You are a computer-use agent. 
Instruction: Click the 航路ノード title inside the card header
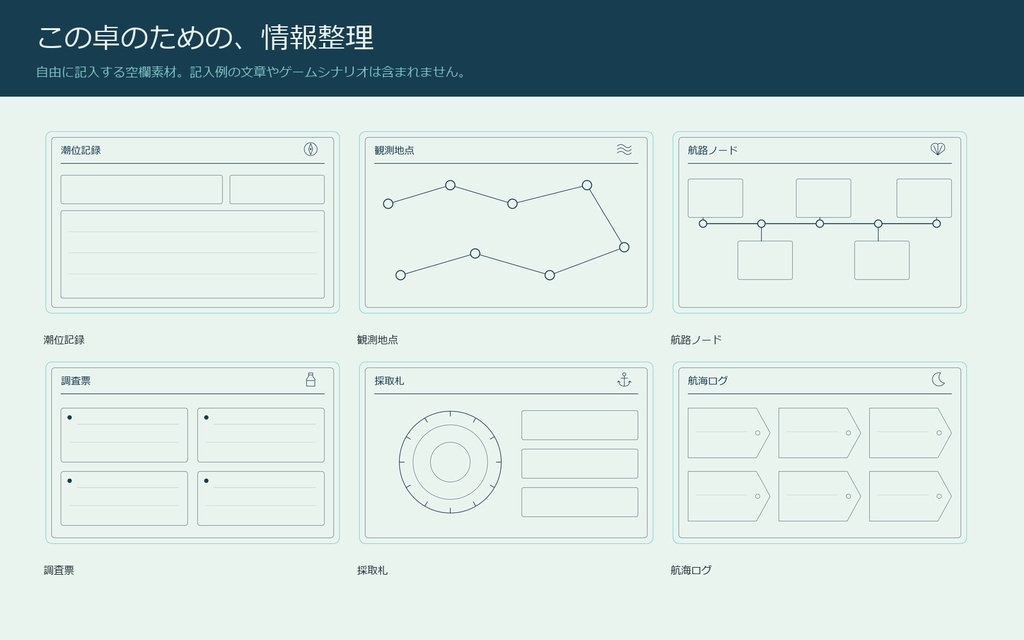click(712, 150)
